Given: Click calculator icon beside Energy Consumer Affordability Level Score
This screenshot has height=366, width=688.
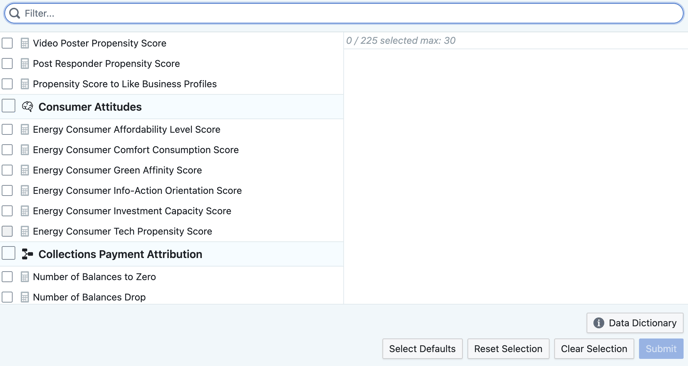Looking at the screenshot, I should [x=25, y=129].
